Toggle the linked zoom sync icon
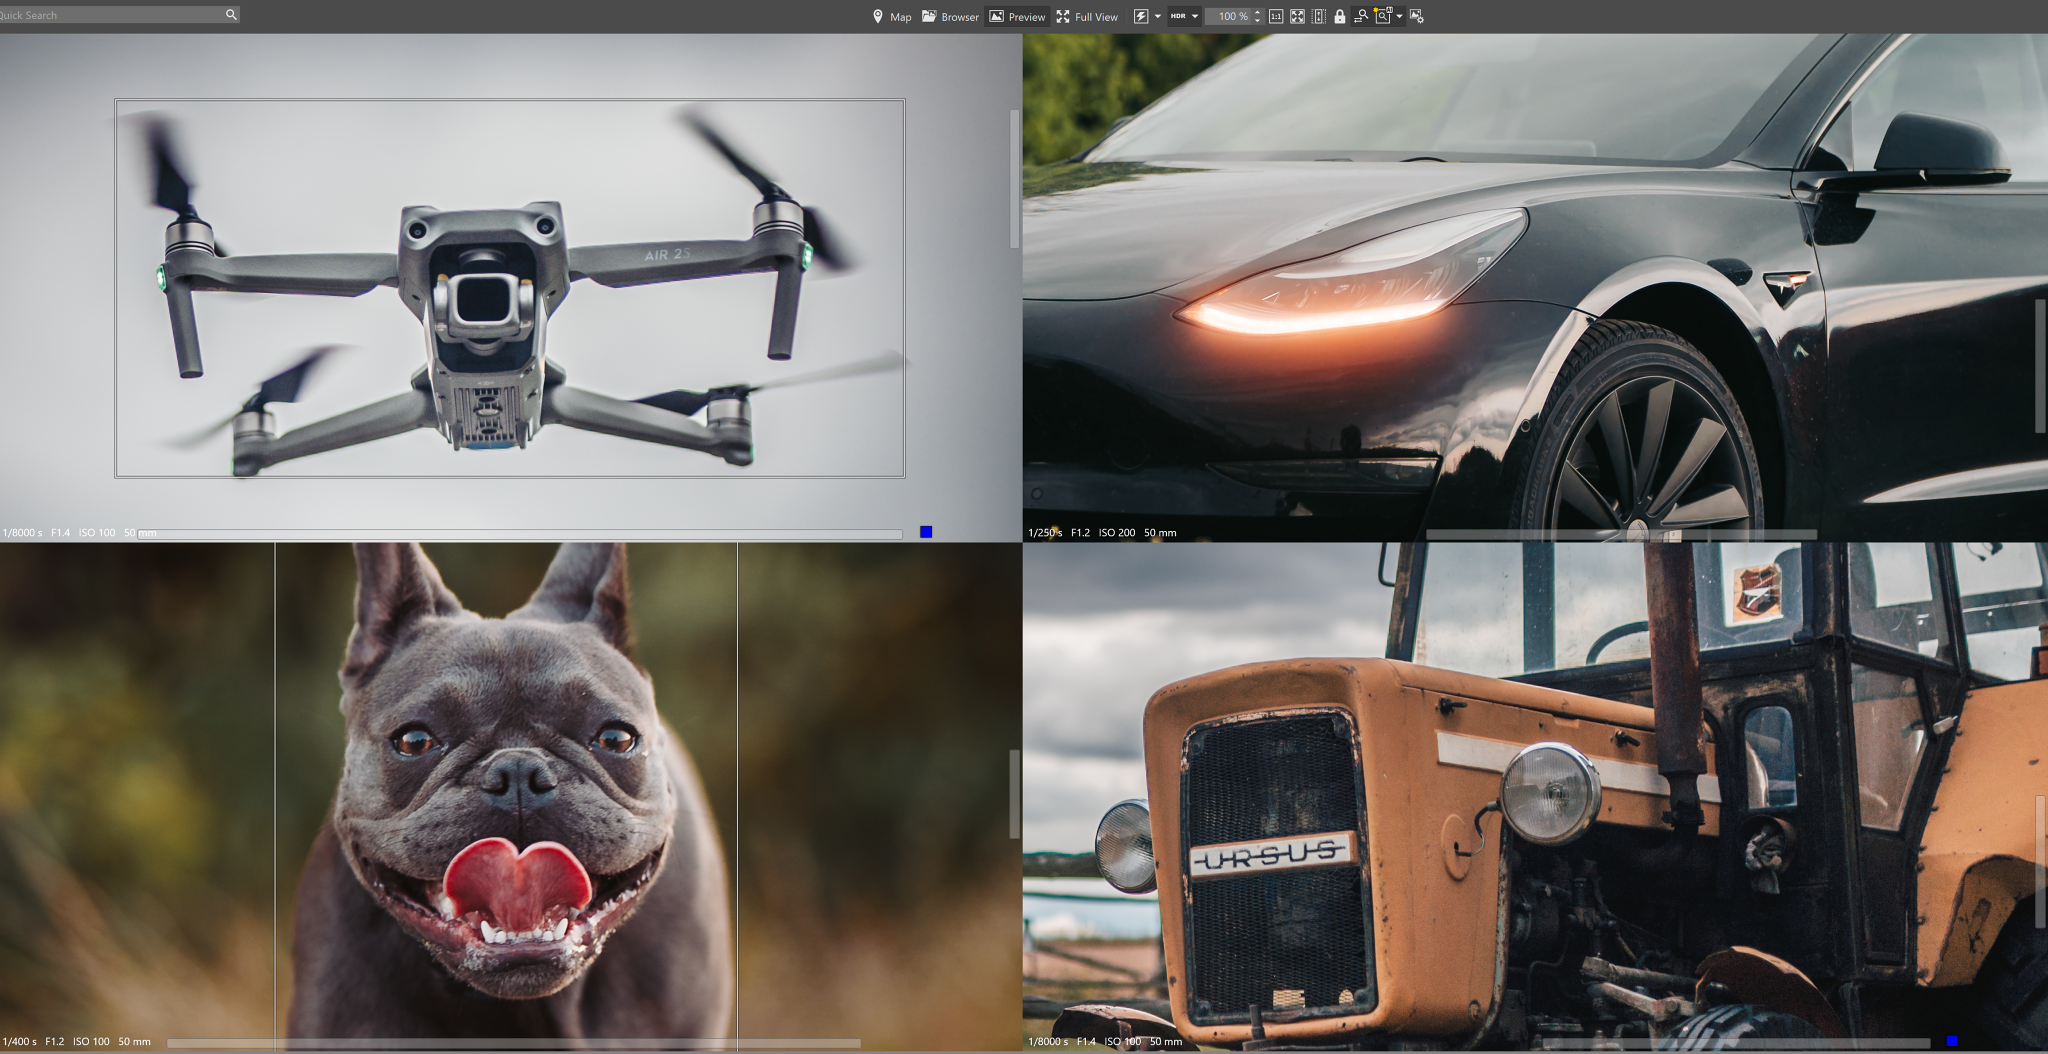 [1361, 16]
